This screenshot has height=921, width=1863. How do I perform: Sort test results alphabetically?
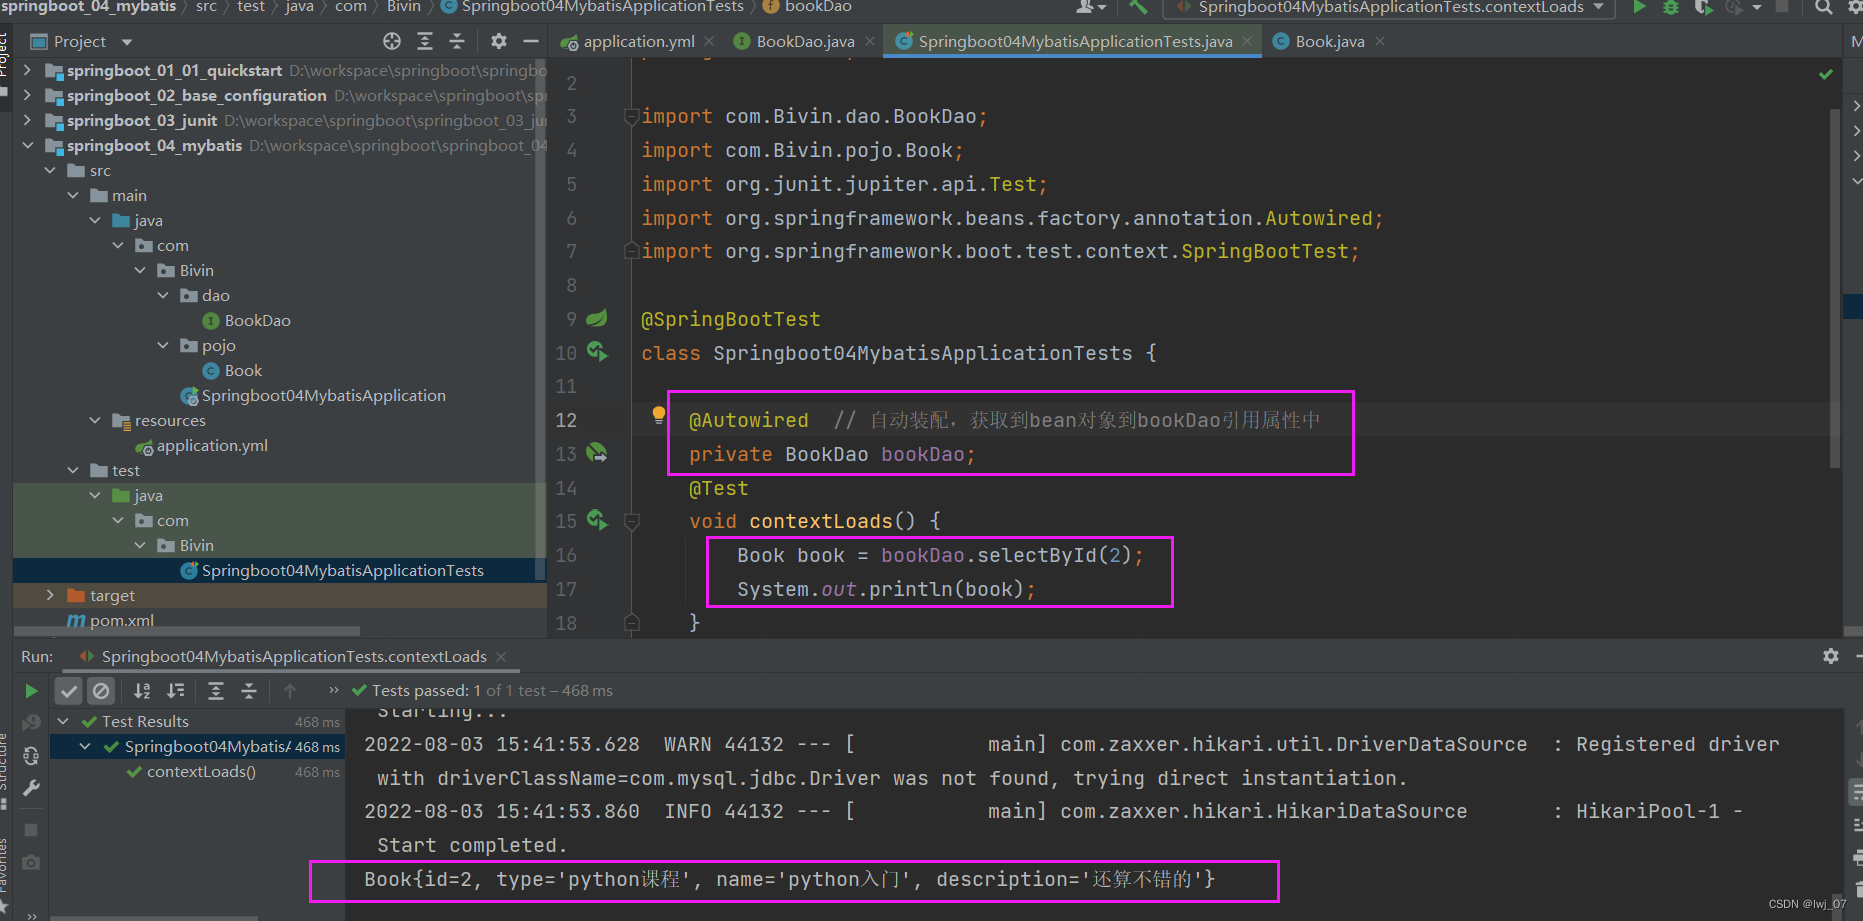[x=143, y=691]
